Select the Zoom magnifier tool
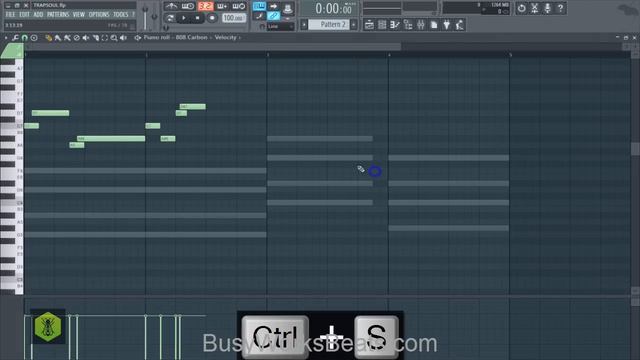640x360 pixels. pos(114,38)
